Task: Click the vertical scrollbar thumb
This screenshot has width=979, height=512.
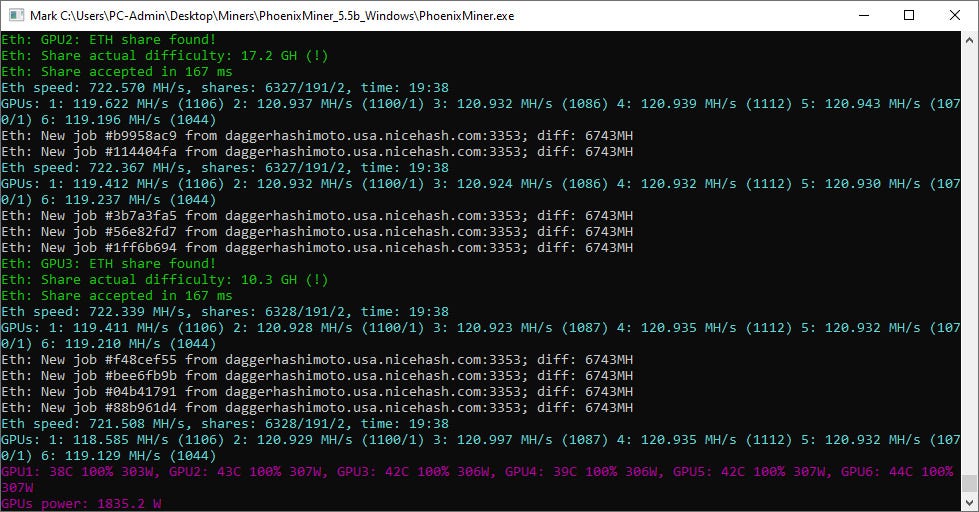Action: [969, 483]
